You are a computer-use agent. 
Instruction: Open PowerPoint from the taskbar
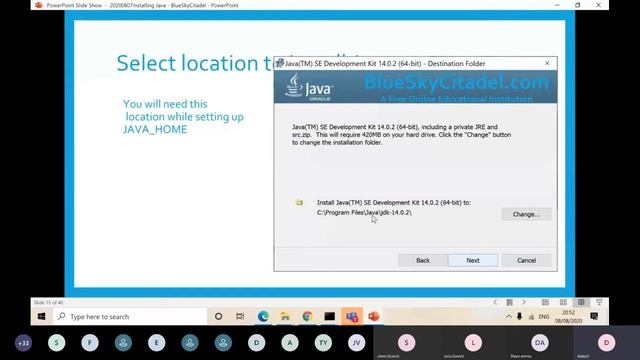[x=374, y=316]
